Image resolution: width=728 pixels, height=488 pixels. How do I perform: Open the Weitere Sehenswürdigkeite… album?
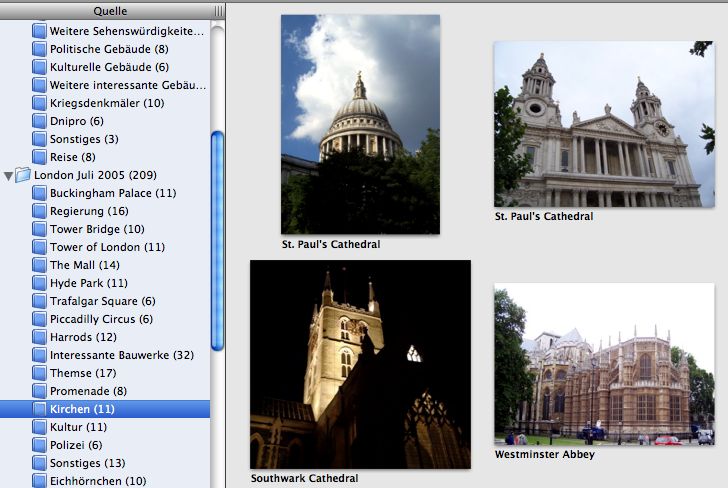coord(105,31)
